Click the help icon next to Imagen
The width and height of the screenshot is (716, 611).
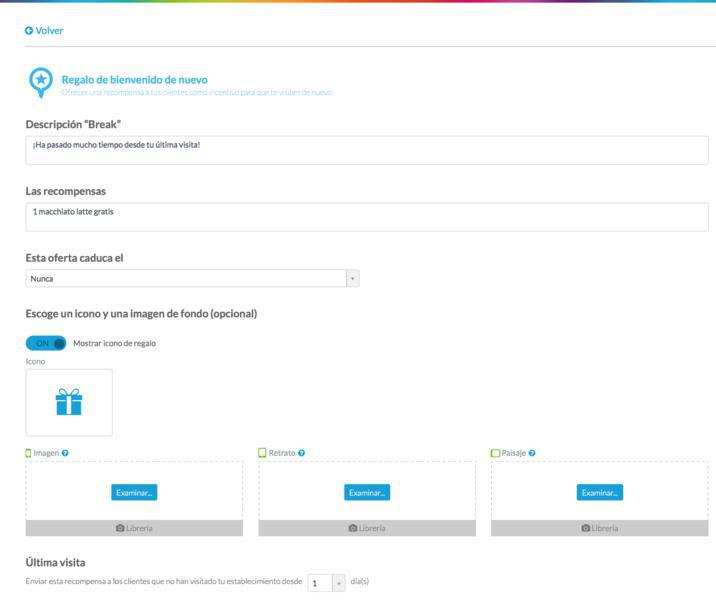click(x=65, y=453)
